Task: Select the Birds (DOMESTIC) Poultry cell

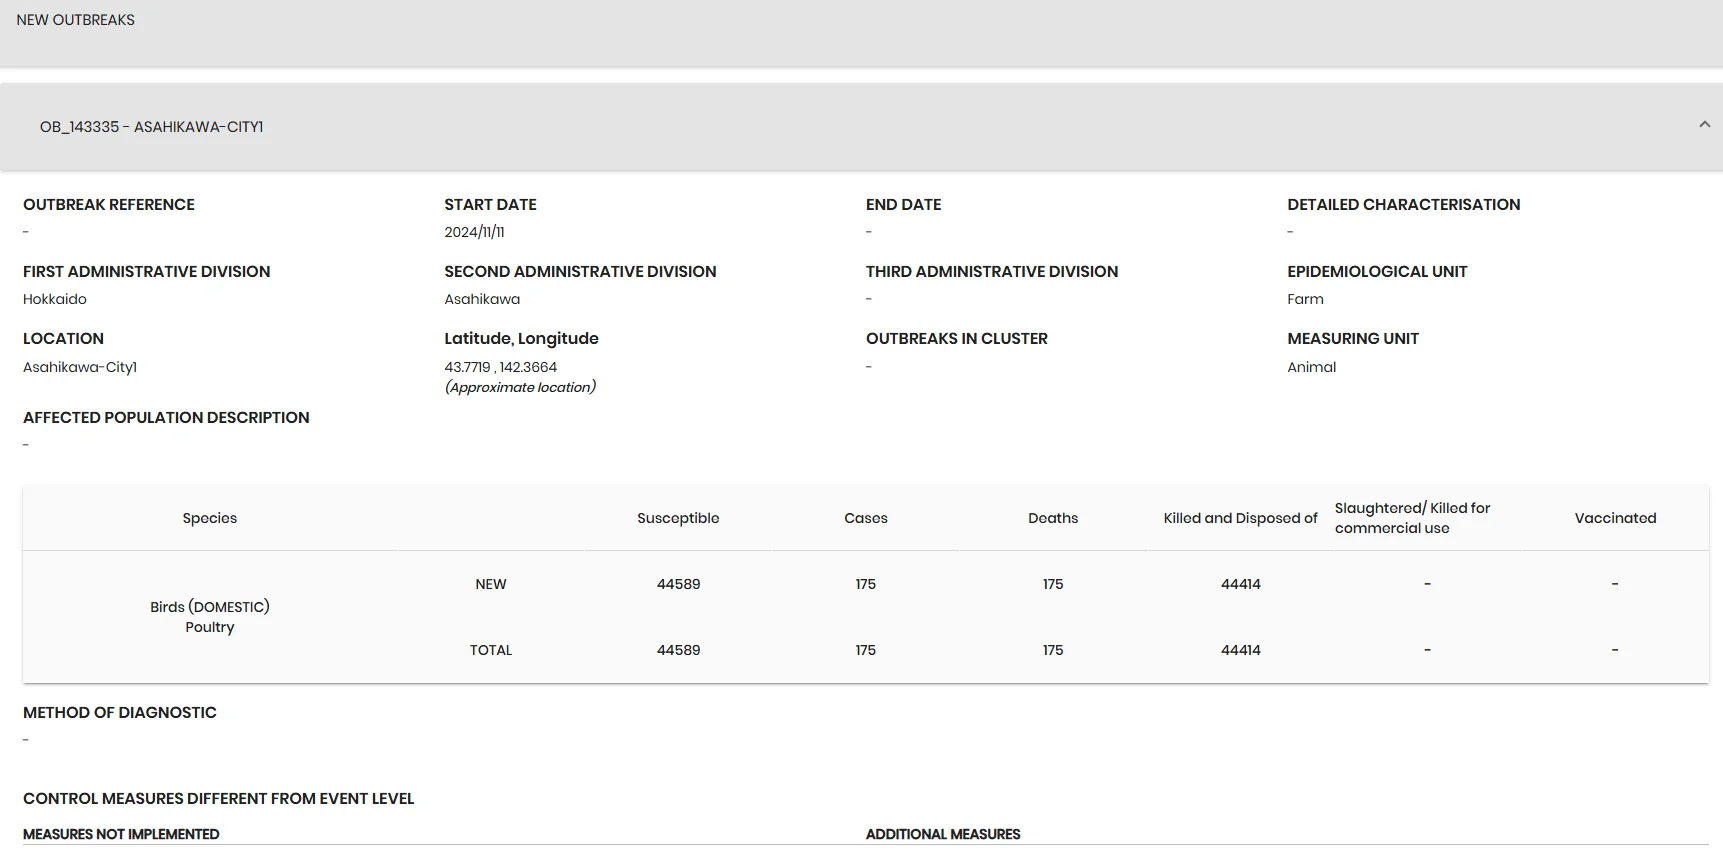Action: click(210, 617)
